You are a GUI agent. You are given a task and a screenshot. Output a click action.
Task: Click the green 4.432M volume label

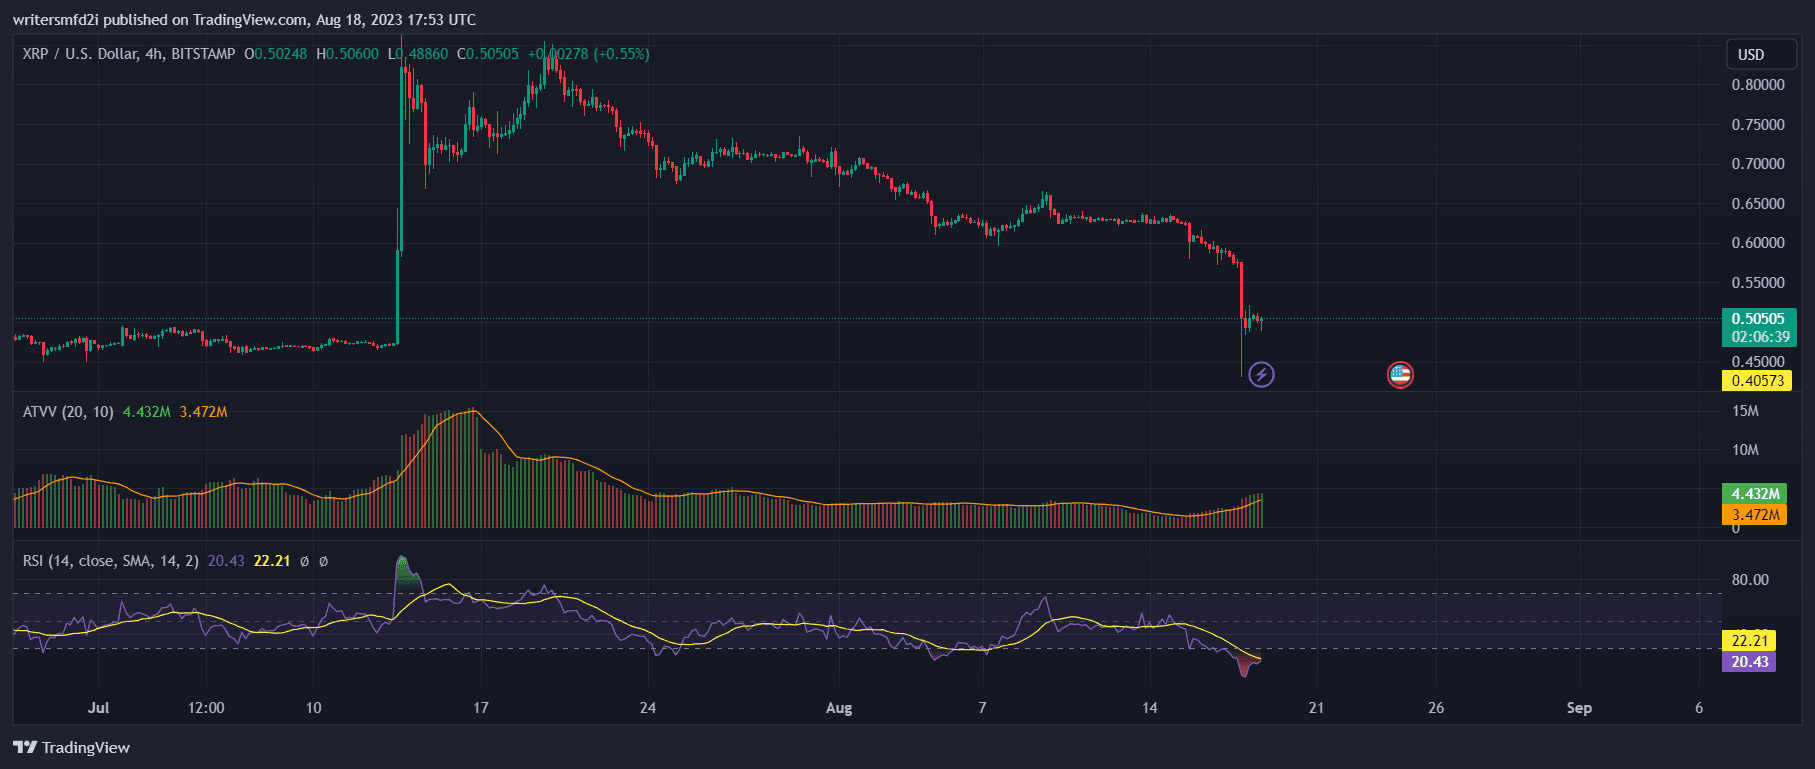1756,494
